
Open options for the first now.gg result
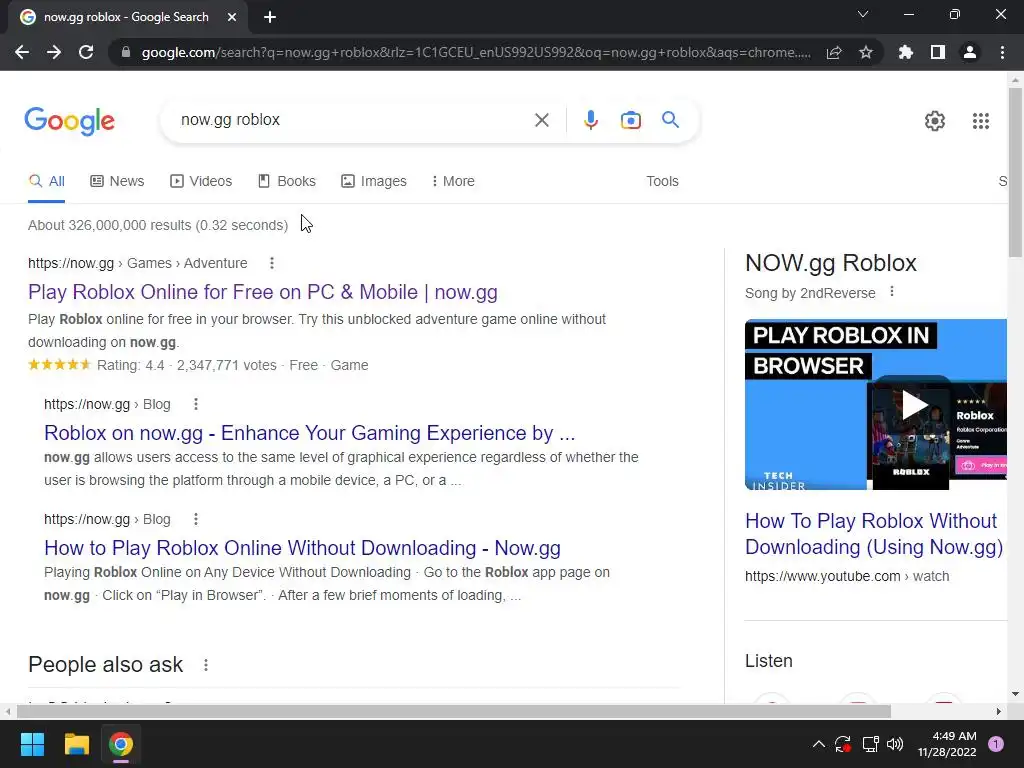pos(272,263)
